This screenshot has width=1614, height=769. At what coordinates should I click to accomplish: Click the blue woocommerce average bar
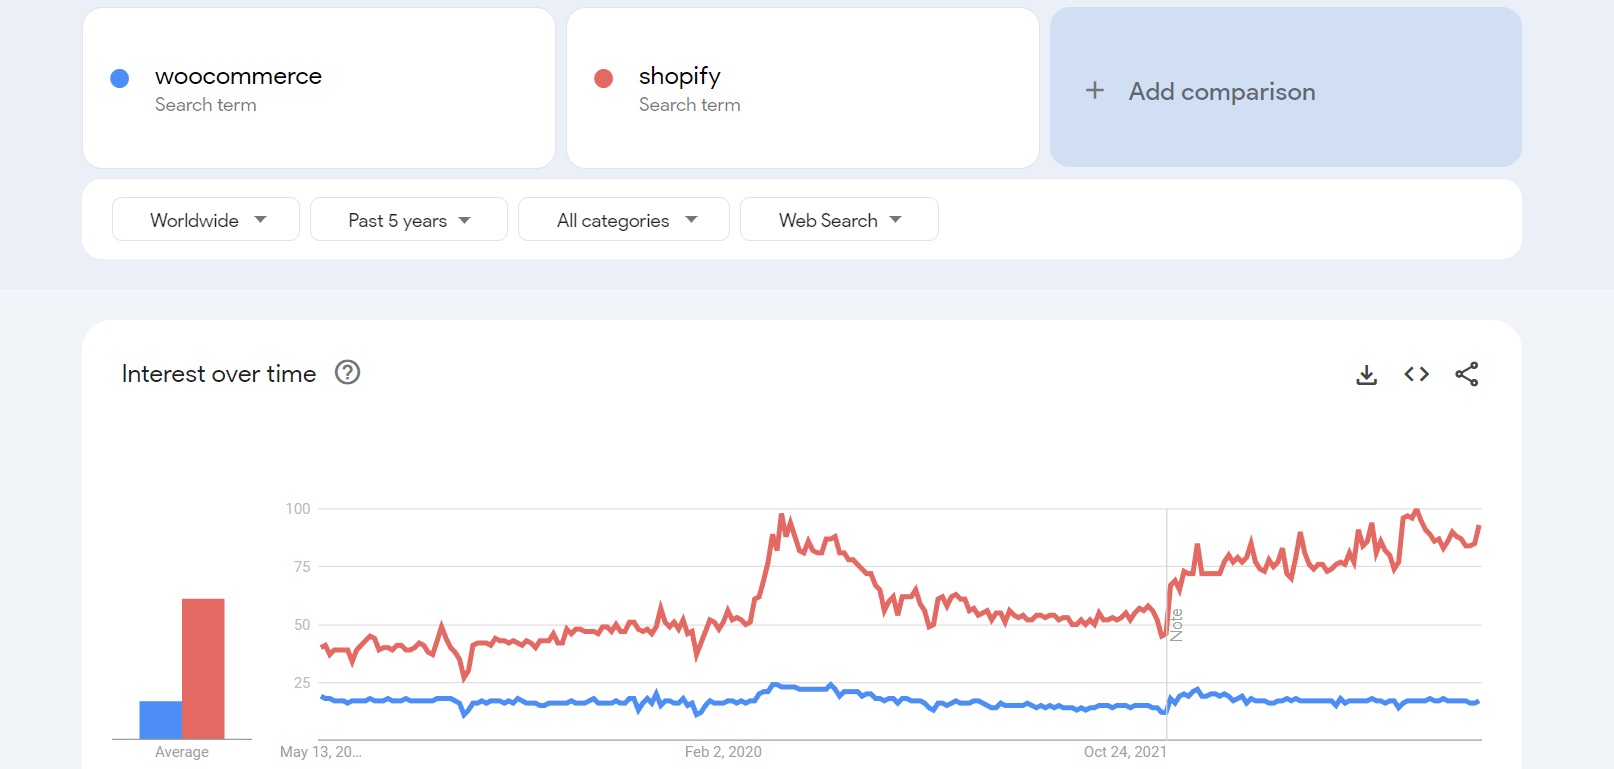pos(160,720)
